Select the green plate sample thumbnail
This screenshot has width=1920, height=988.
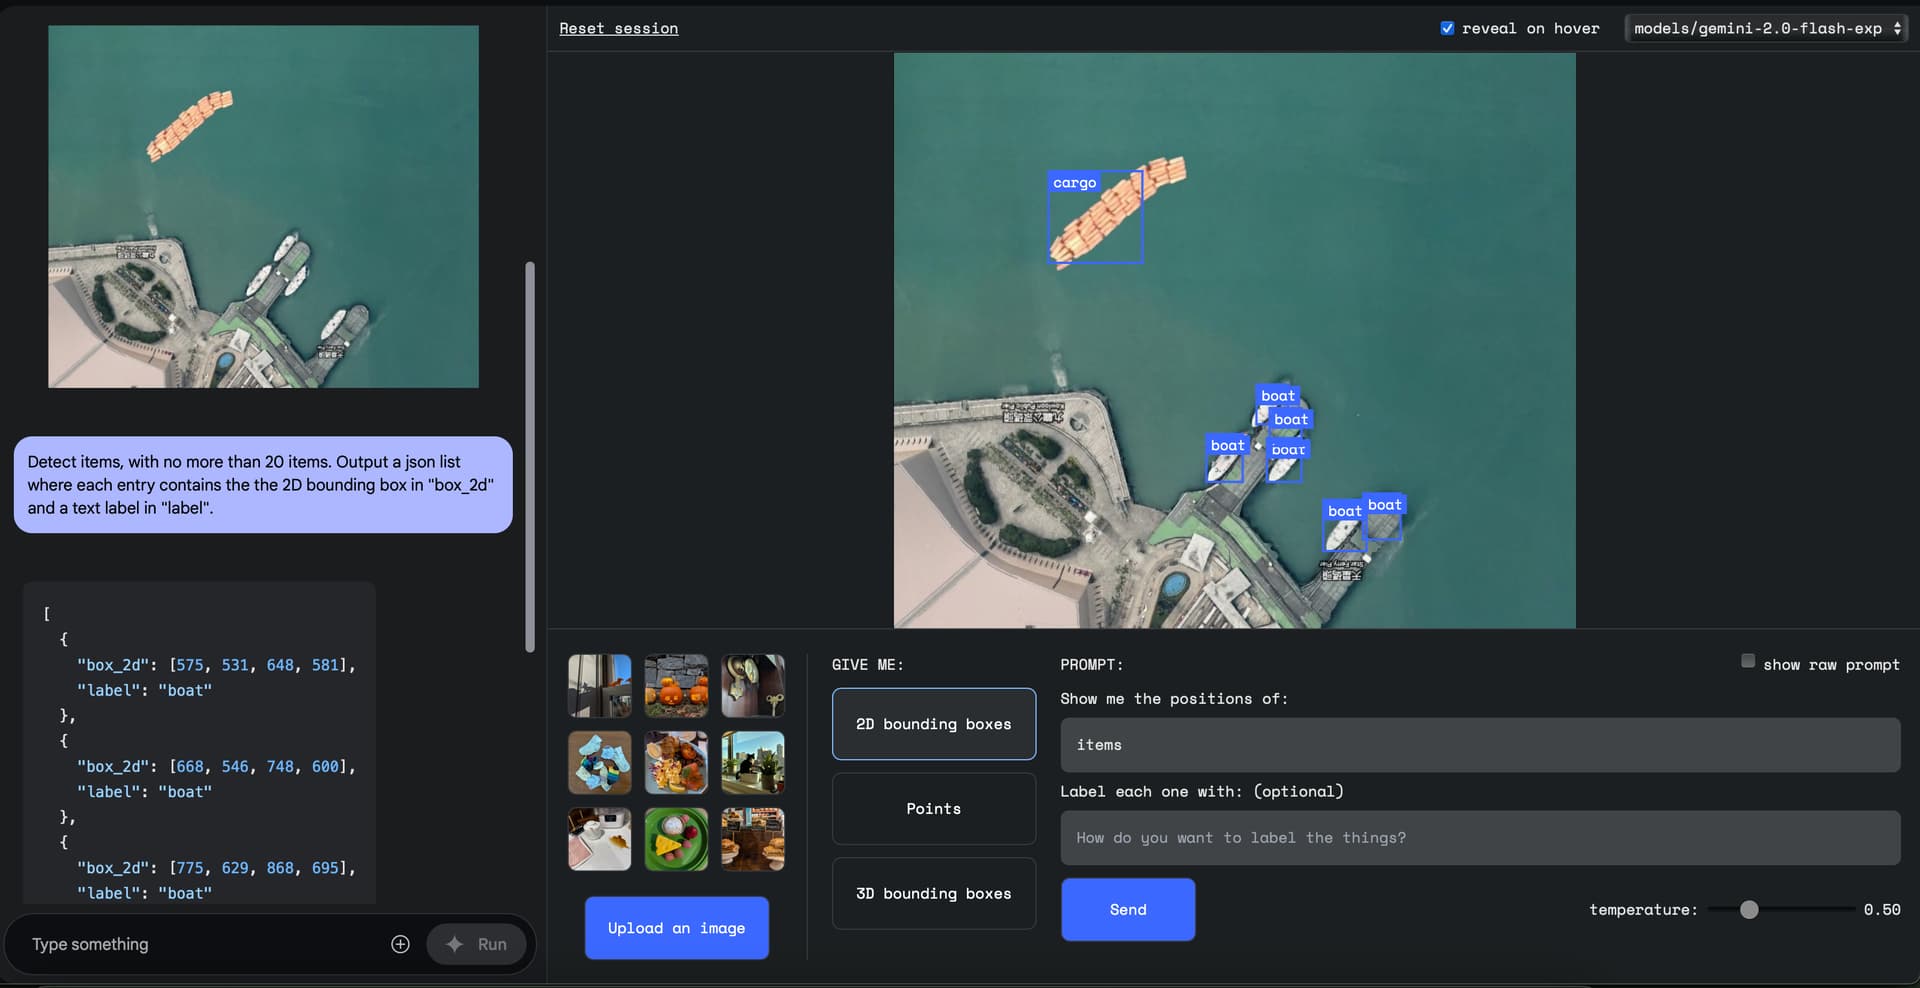click(677, 839)
